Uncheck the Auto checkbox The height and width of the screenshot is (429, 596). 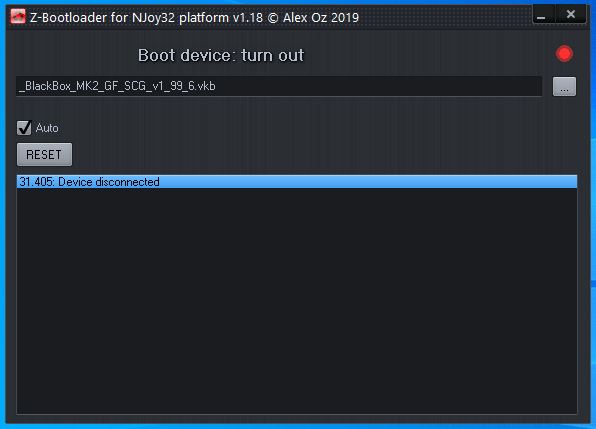coord(24,128)
